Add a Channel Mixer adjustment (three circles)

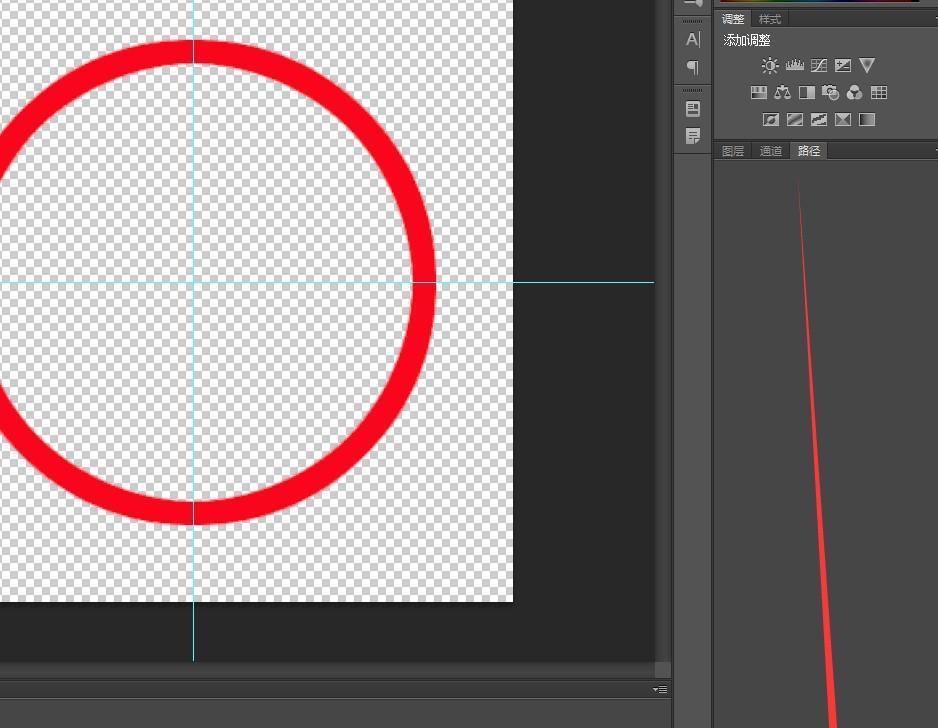pos(854,92)
